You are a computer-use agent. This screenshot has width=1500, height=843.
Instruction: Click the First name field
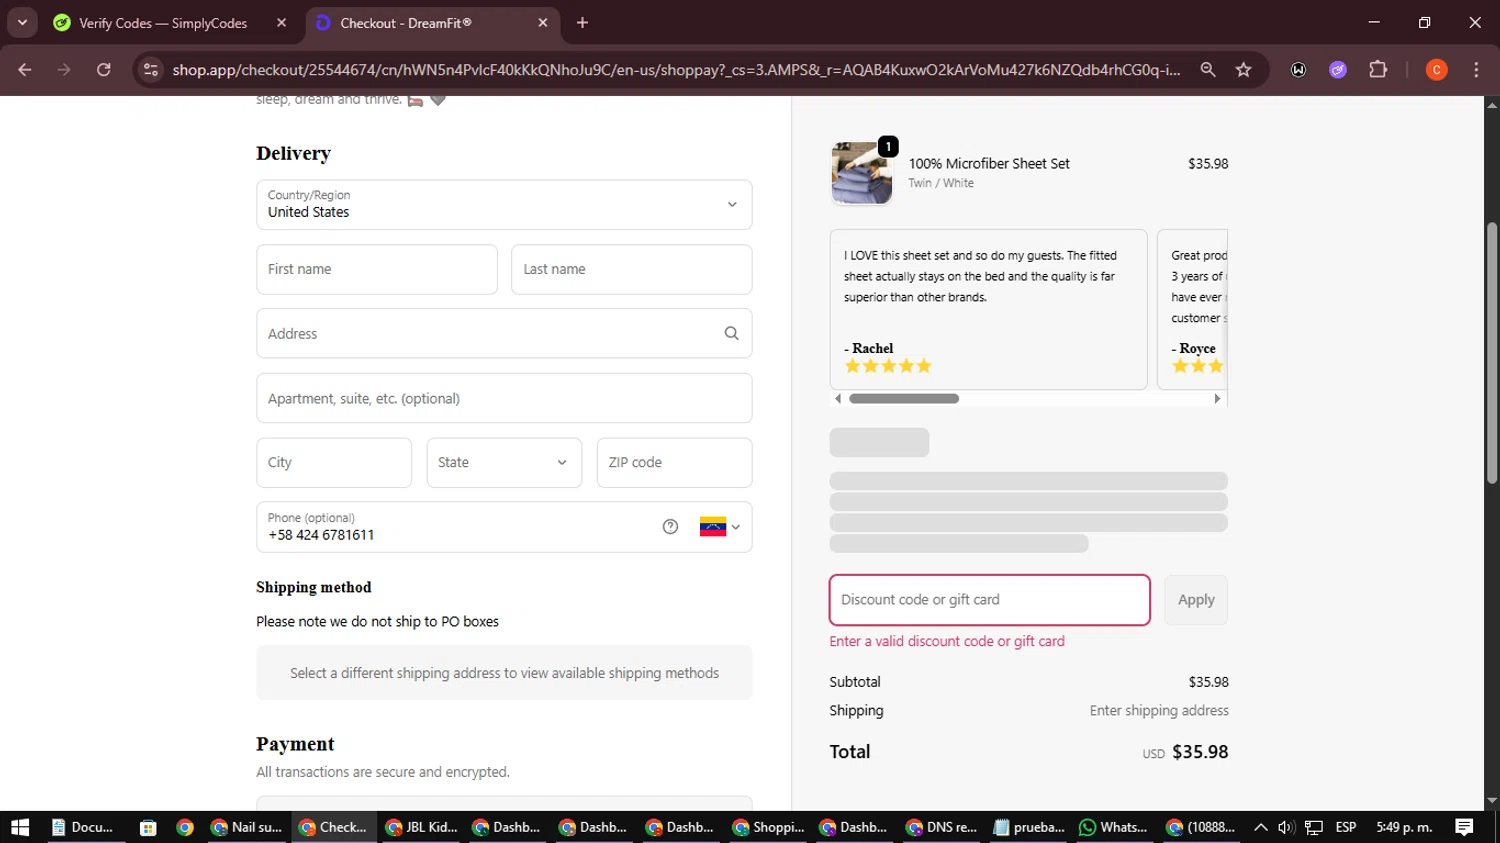[x=377, y=269]
